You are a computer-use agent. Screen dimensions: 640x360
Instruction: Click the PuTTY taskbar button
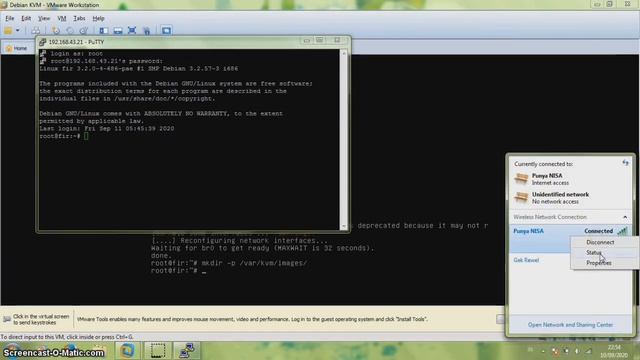click(x=187, y=351)
